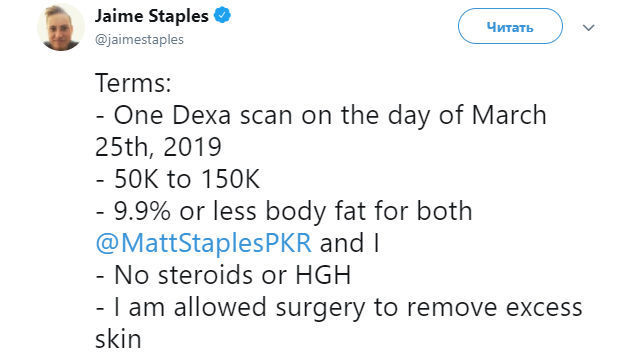Click the Читать follow button
The height and width of the screenshot is (360, 633).
pyautogui.click(x=510, y=27)
